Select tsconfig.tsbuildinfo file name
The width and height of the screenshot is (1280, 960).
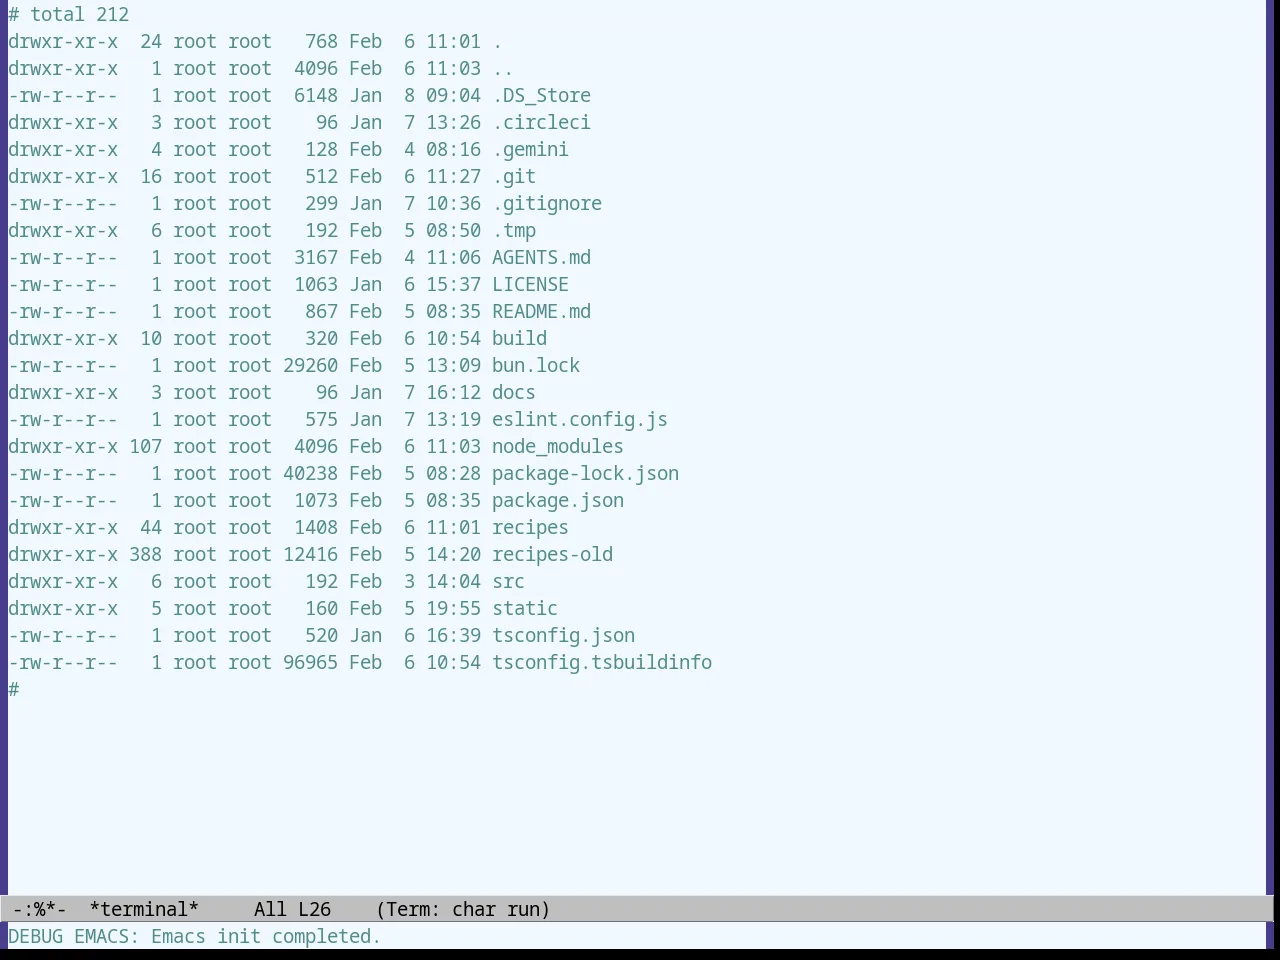[602, 663]
